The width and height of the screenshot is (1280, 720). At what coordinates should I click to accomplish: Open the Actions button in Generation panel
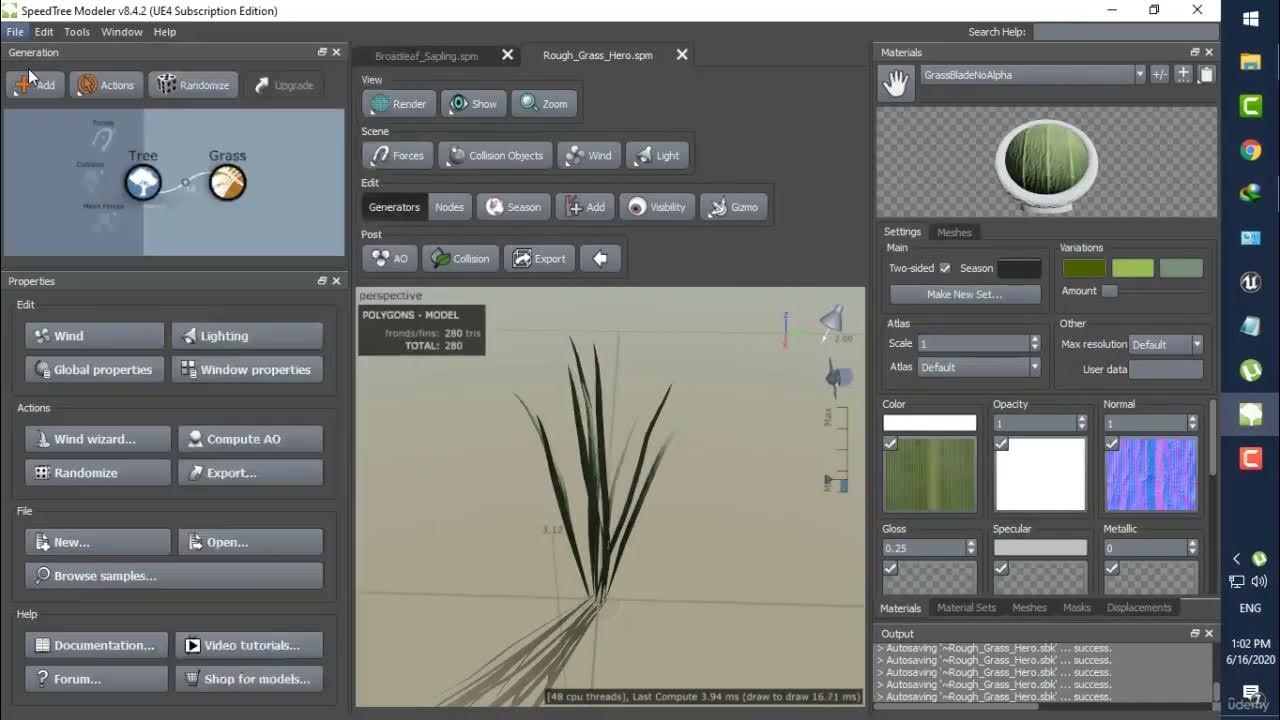105,85
